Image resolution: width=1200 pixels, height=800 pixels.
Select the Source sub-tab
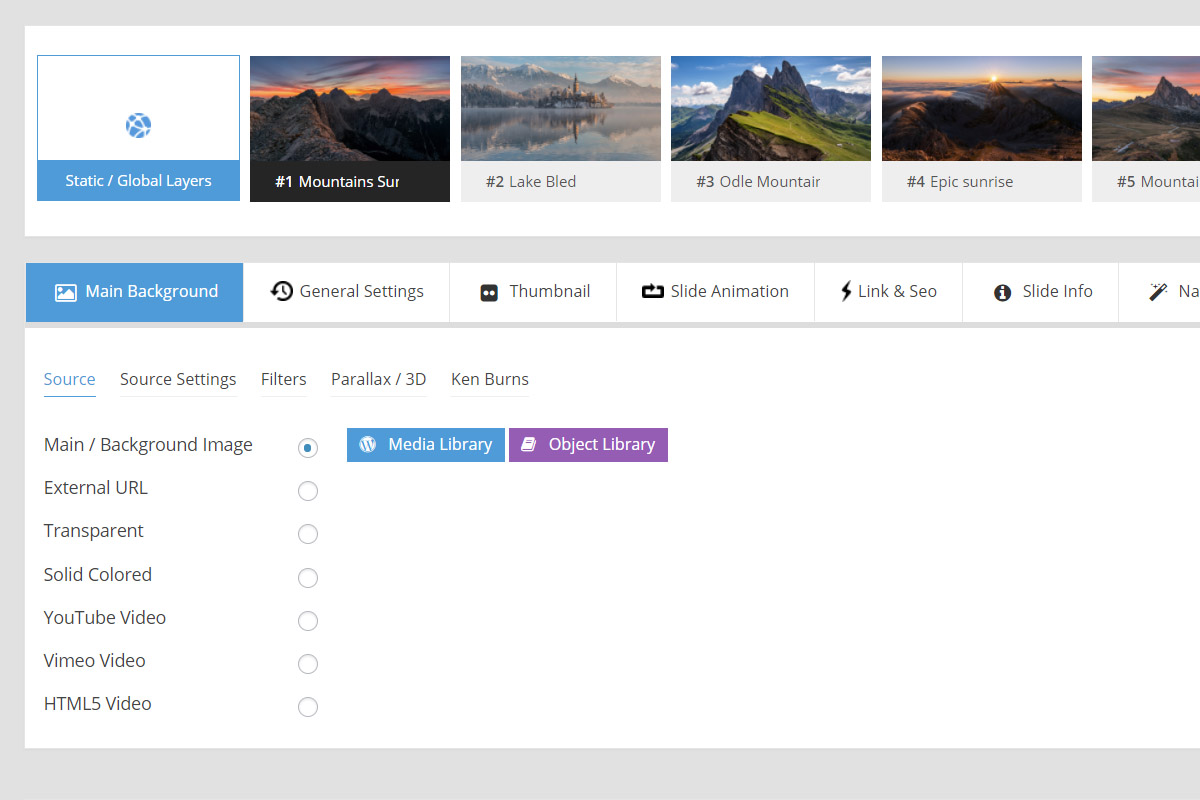[70, 380]
